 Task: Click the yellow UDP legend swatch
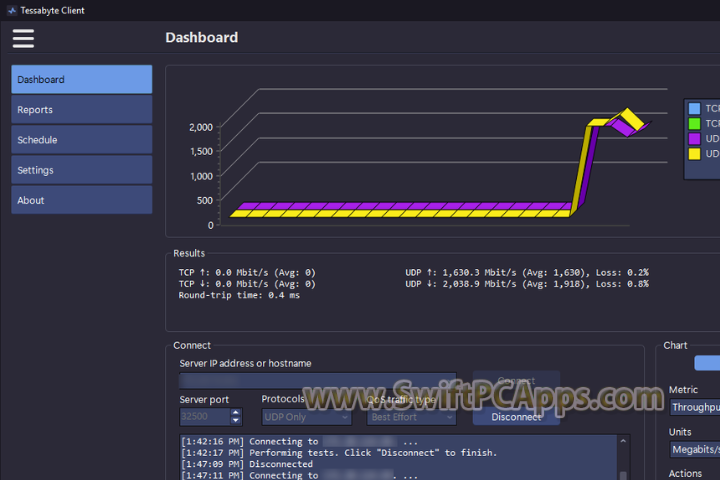(x=694, y=153)
